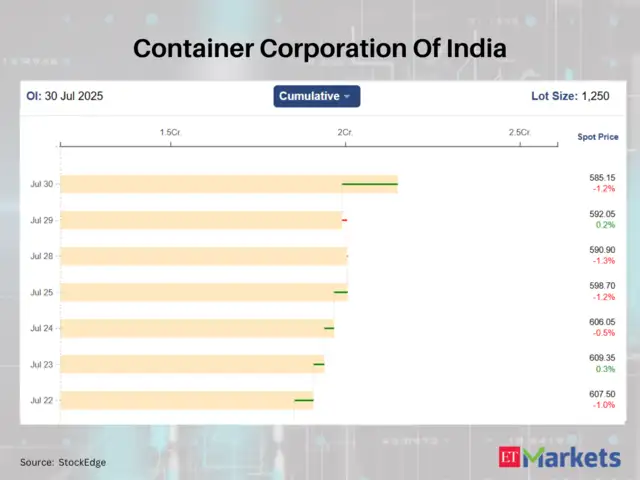Click the 609.35 spot price for Jul 23
640x480 pixels.
click(x=602, y=357)
